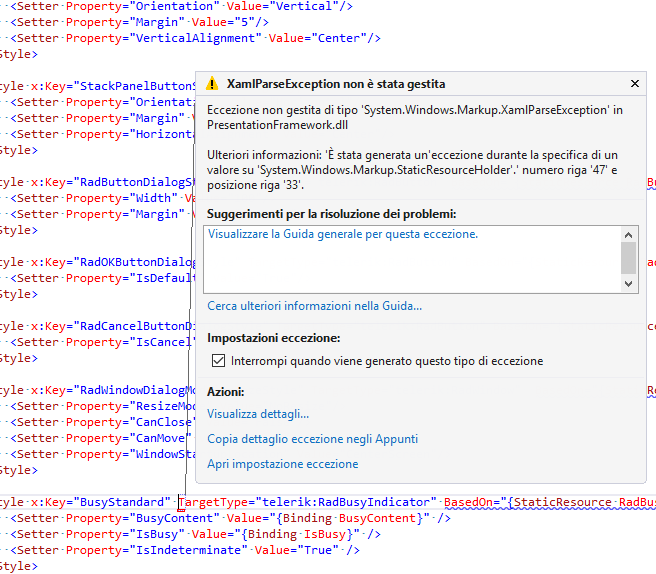This screenshot has width=656, height=574.
Task: Close the XamlParseException dialog
Action: point(634,84)
